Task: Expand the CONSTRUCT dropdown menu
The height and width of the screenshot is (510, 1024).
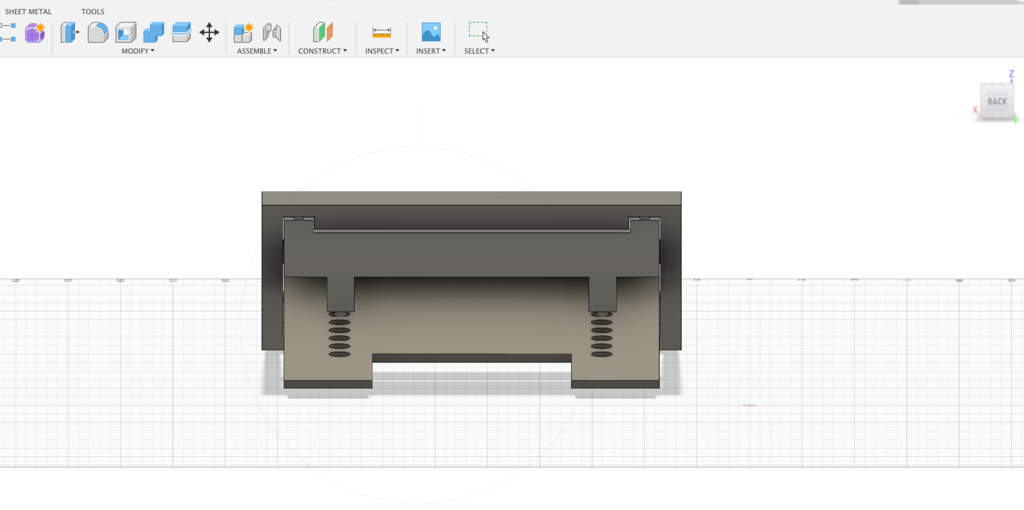Action: [322, 51]
